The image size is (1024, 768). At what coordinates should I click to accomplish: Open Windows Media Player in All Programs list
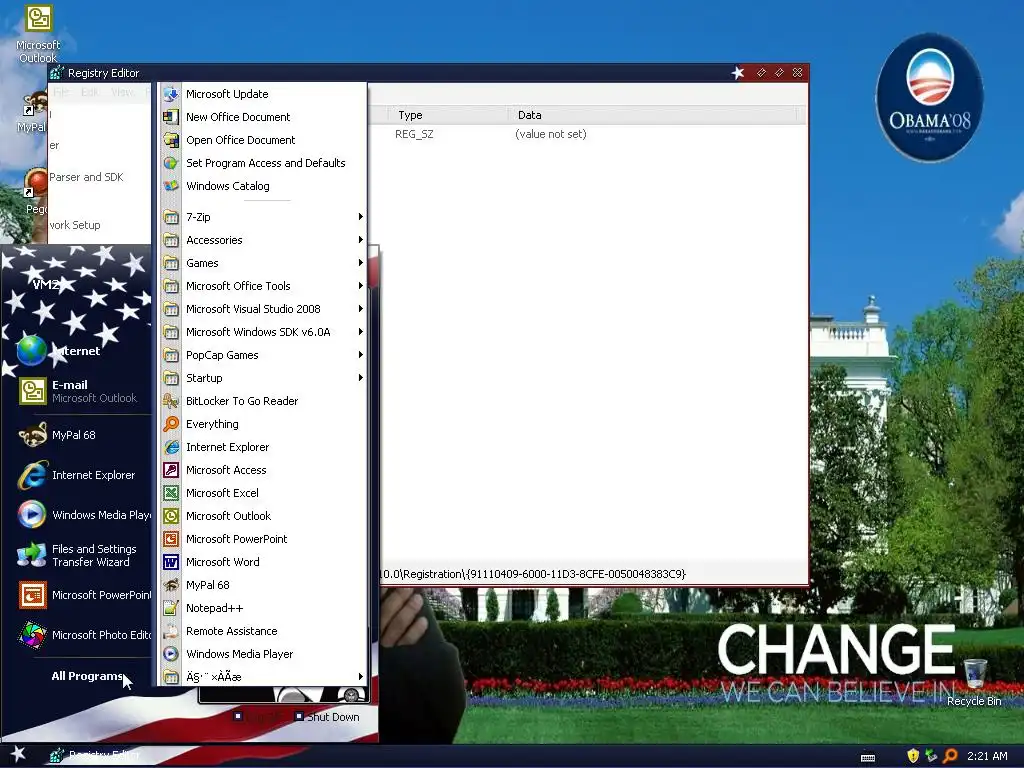pyautogui.click(x=239, y=654)
